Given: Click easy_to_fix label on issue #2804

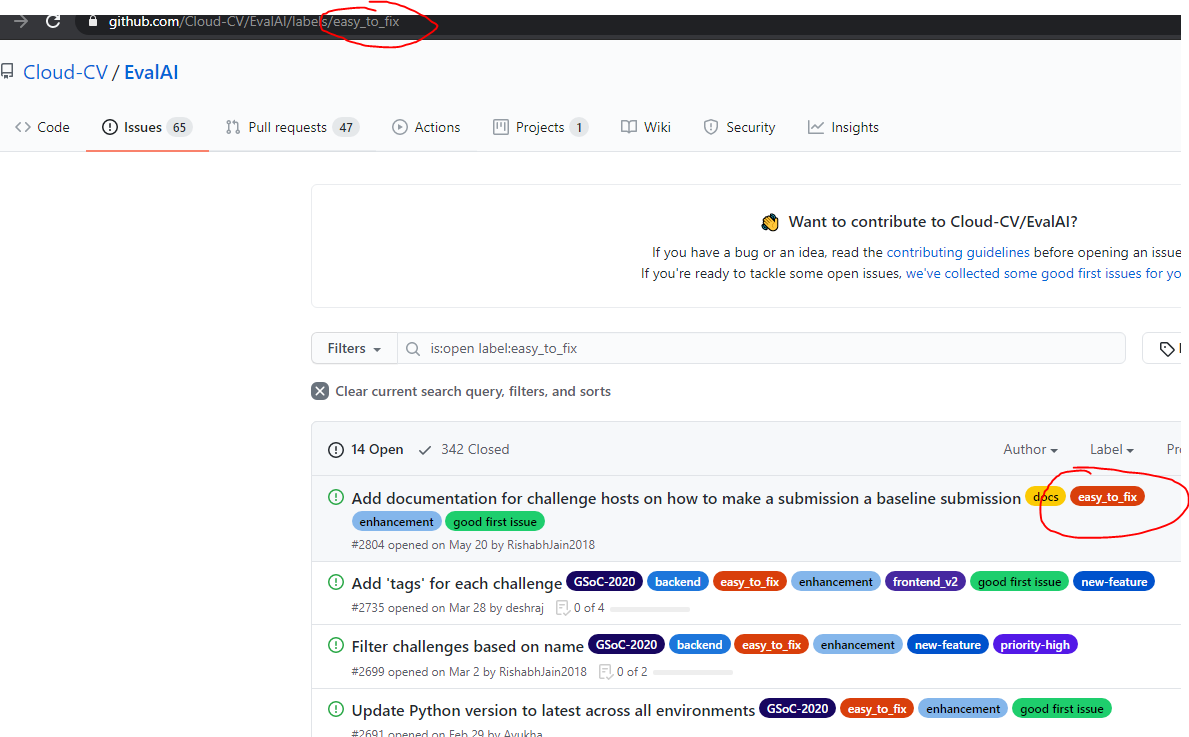Looking at the screenshot, I should [1107, 497].
